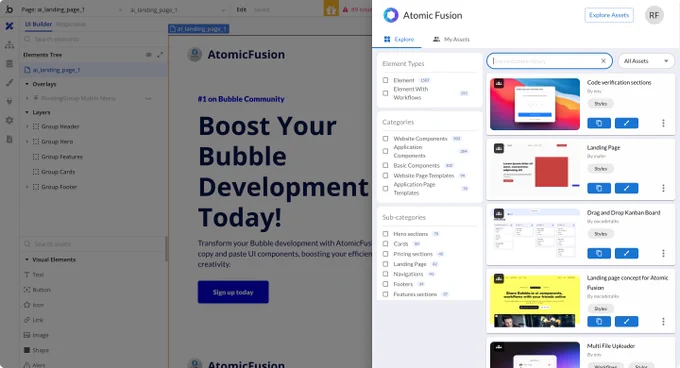This screenshot has width=680, height=368.
Task: Open the Plugins plug icon in sidebar
Action: 9,101
